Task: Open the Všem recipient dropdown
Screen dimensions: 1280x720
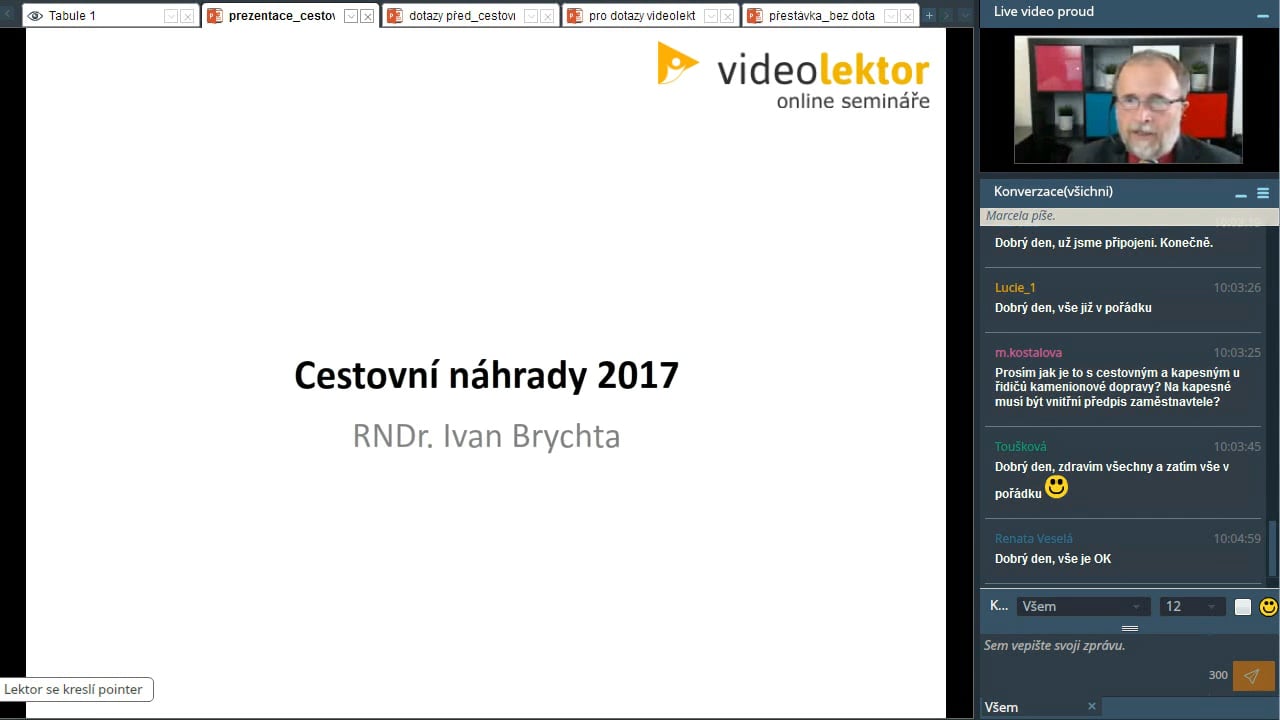Action: tap(1083, 606)
